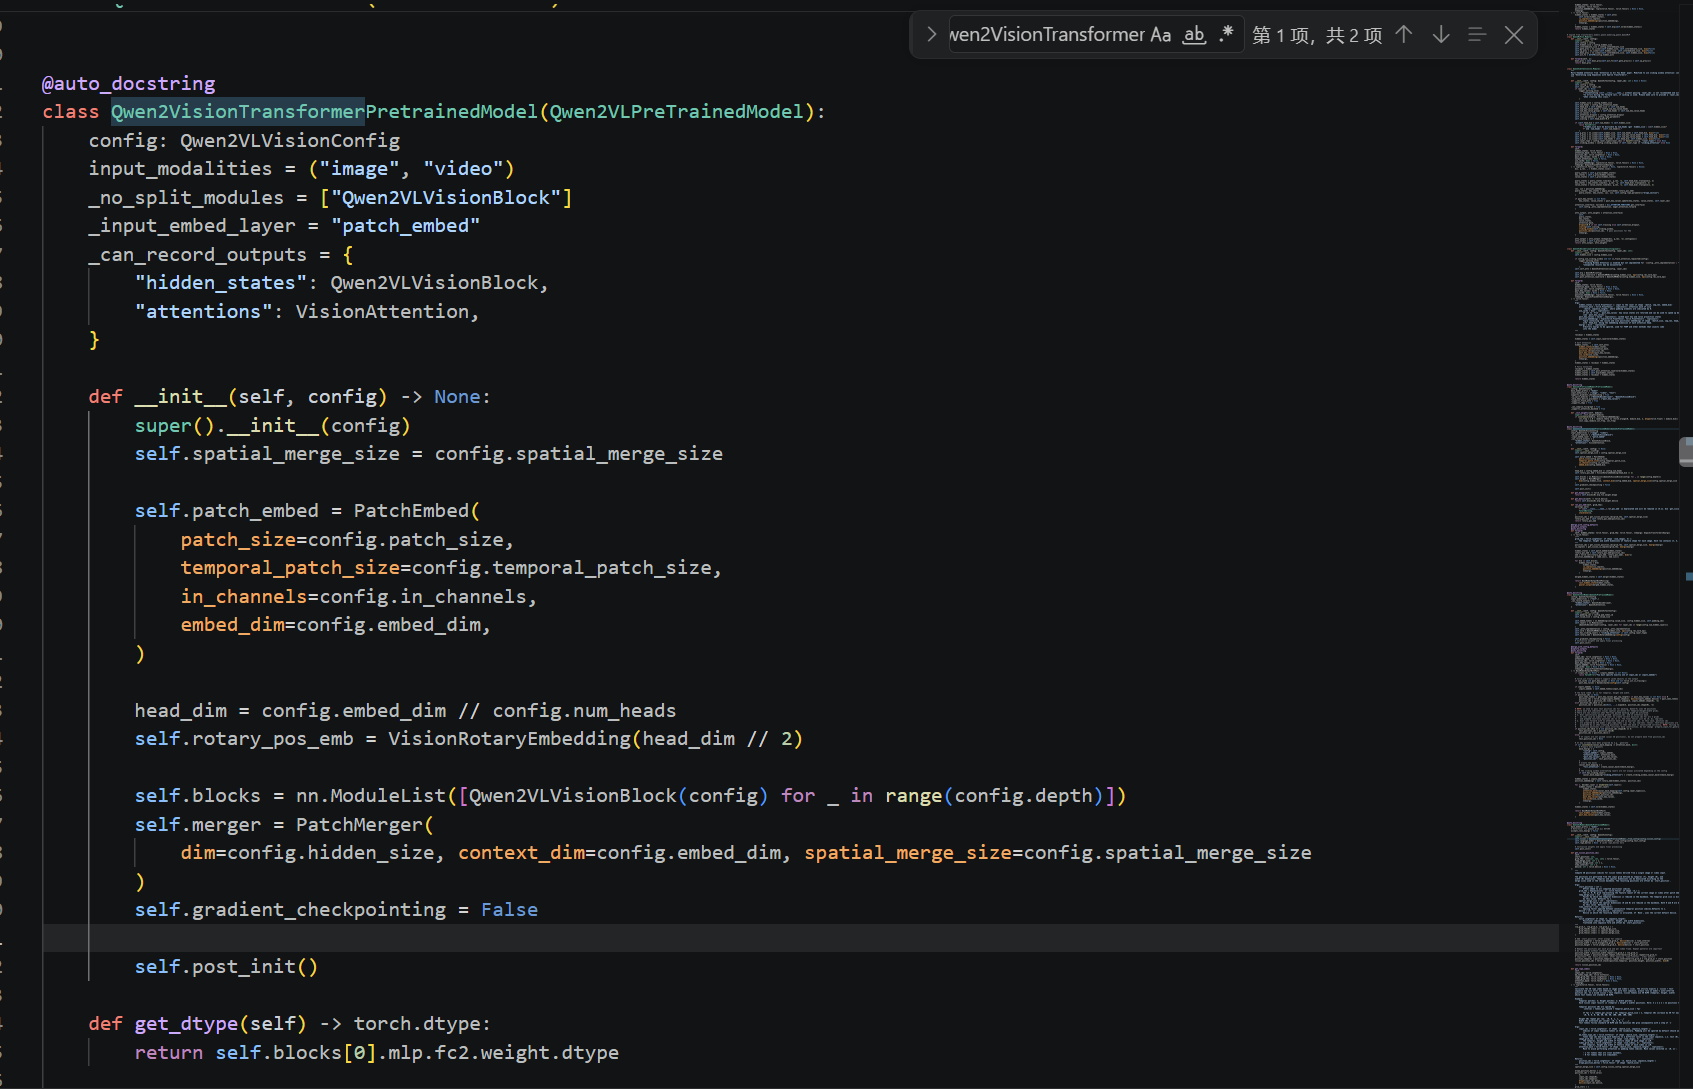Click 'Qwen2VLPreTrainedModel' base class name
This screenshot has height=1089, width=1693.
click(x=676, y=111)
